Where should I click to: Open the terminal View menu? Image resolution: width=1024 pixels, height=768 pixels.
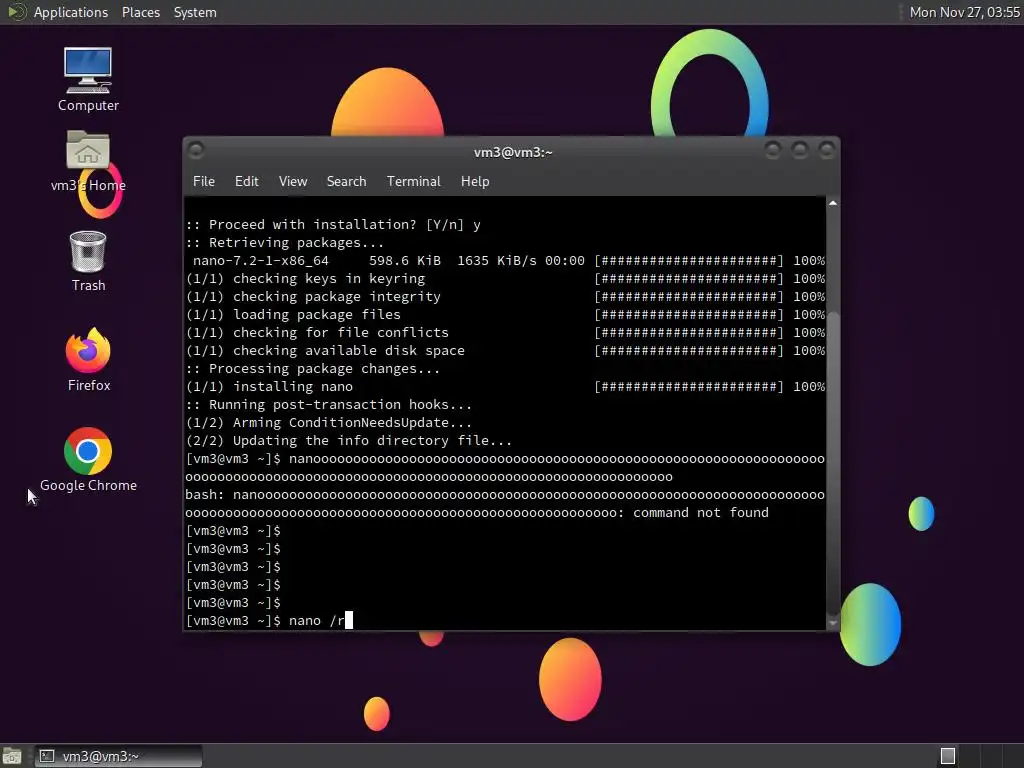tap(293, 182)
